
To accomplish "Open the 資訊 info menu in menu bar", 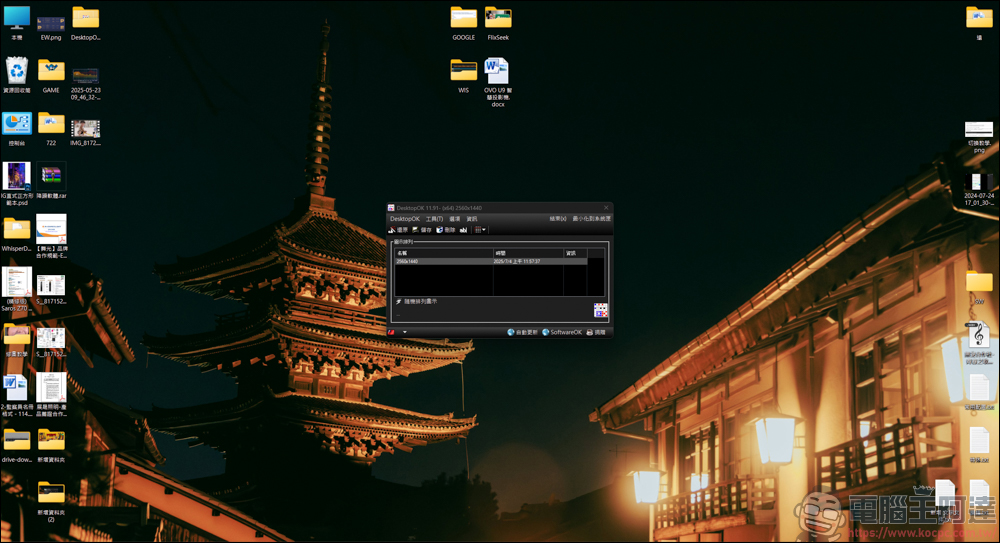I will tap(472, 219).
